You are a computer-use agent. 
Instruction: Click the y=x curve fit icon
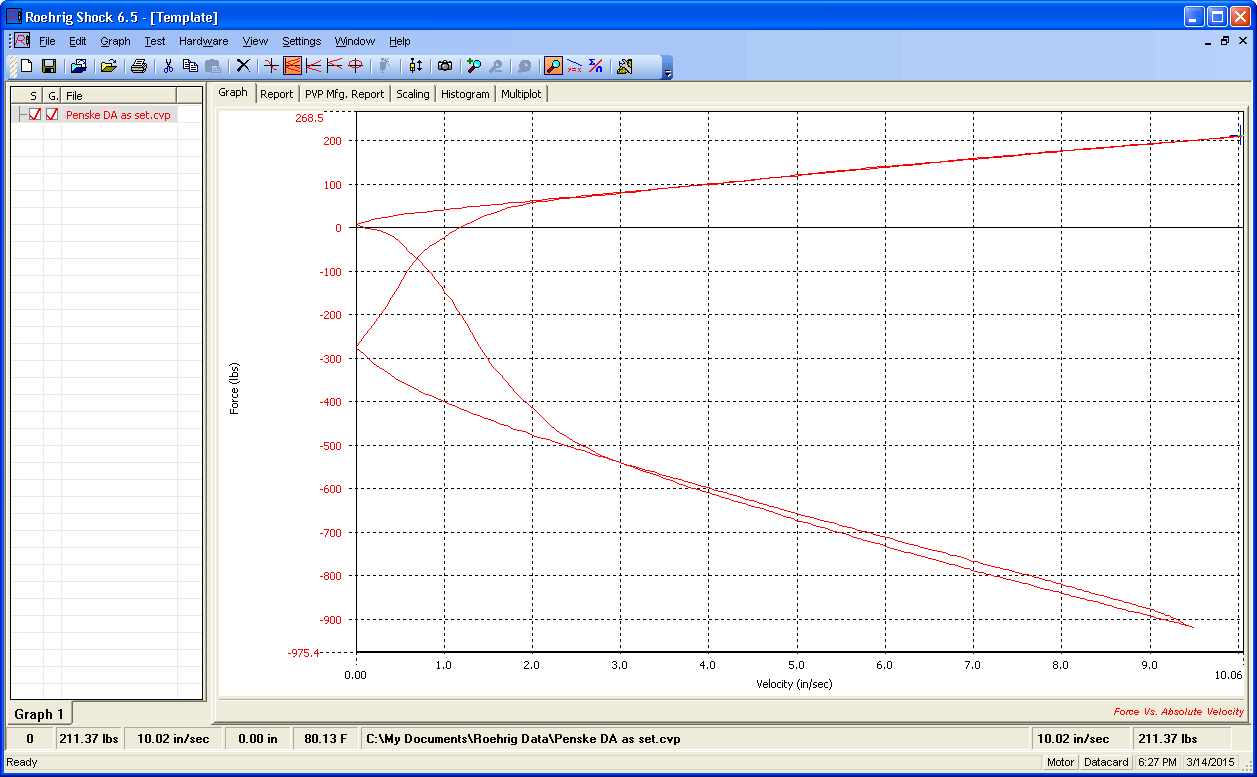(x=574, y=66)
